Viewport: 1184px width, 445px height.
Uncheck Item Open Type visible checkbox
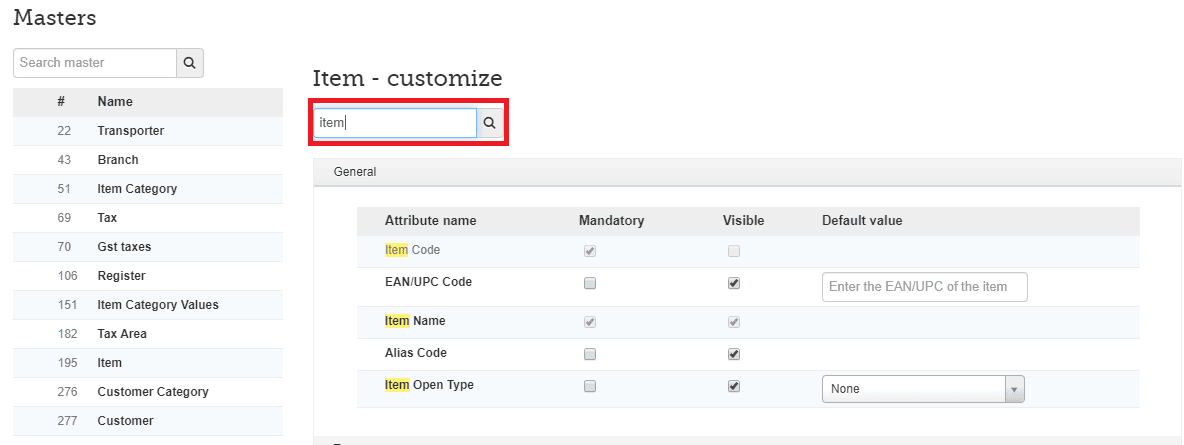(x=734, y=386)
